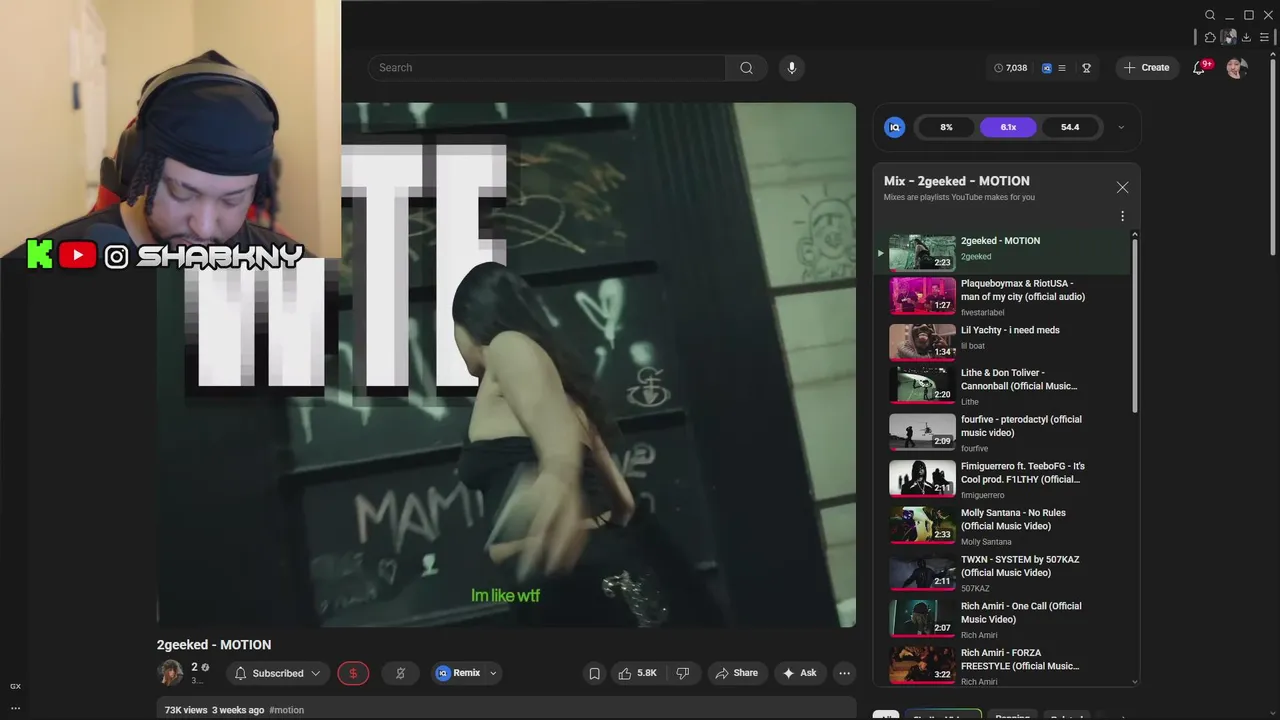The image size is (1280, 720).
Task: Focus the YouTube search field
Action: [546, 68]
